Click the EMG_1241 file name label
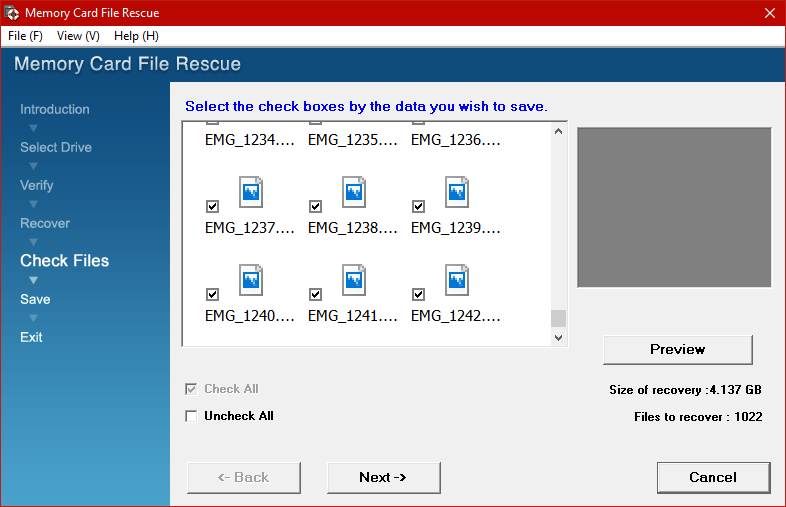Image resolution: width=786 pixels, height=507 pixels. [352, 316]
